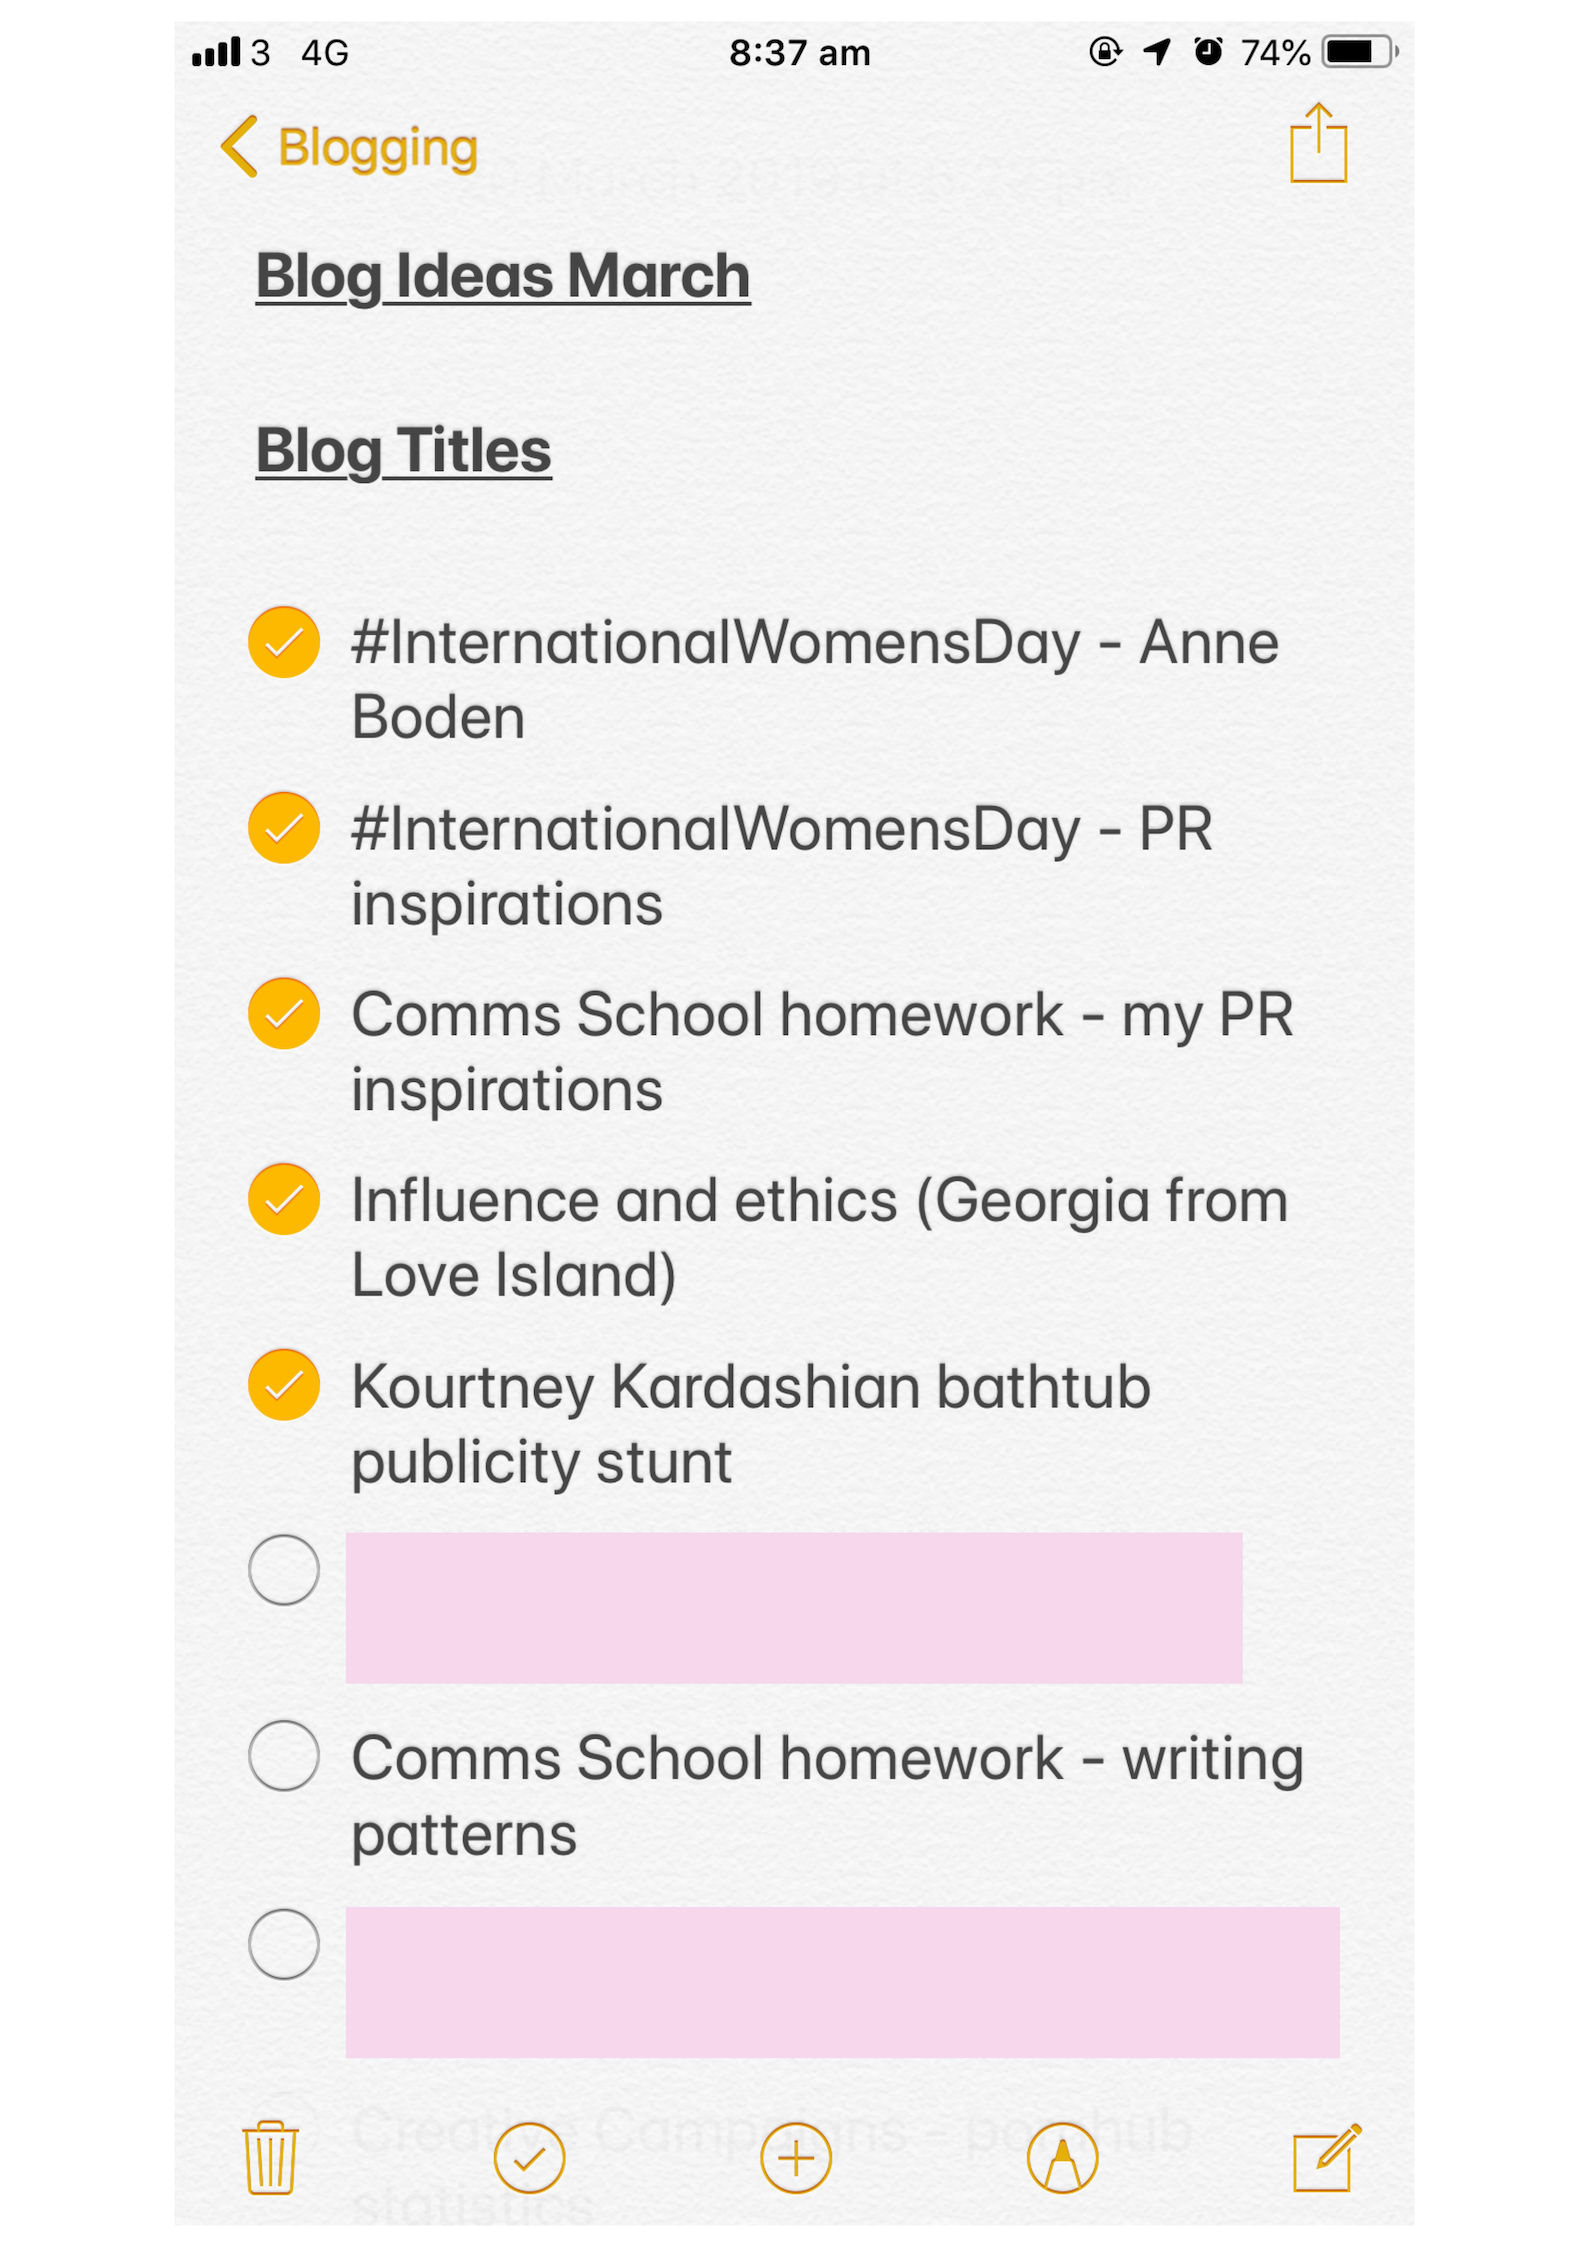
Task: Tap the Blog Titles heading
Action: [x=403, y=451]
